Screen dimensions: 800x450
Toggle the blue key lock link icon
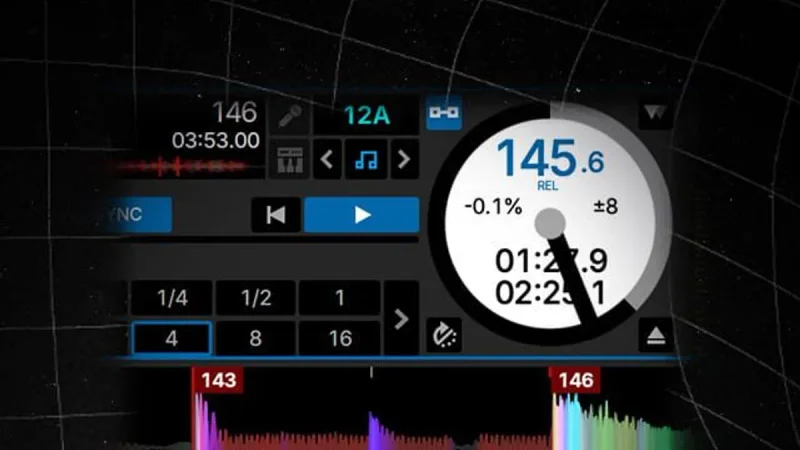(x=444, y=113)
